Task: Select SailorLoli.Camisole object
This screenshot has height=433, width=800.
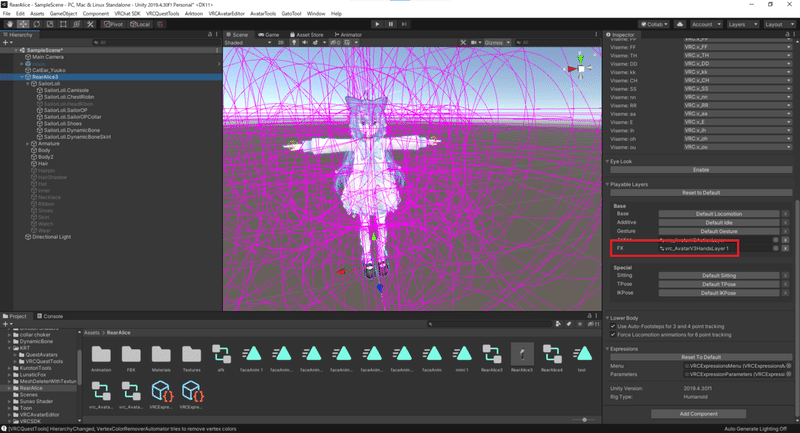Action: pyautogui.click(x=66, y=90)
